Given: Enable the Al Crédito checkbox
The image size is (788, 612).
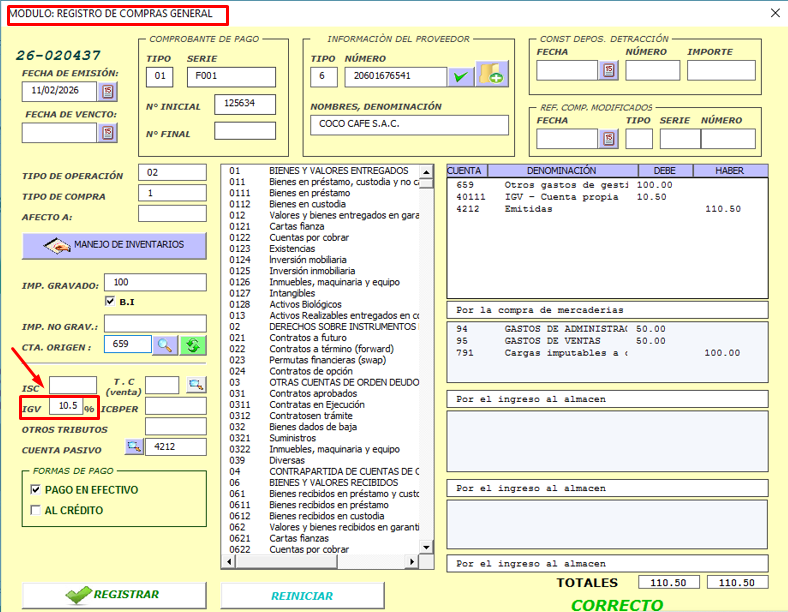Looking at the screenshot, I should pyautogui.click(x=37, y=511).
